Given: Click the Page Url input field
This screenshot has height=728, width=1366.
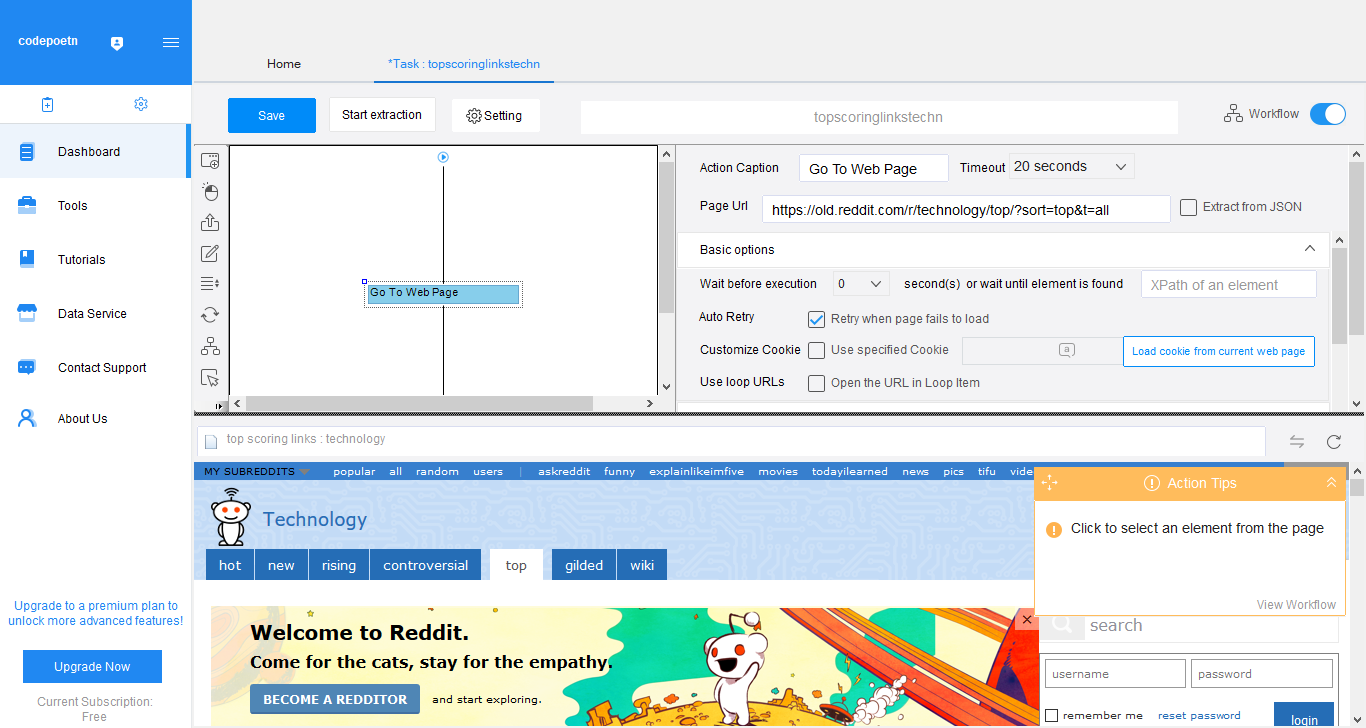Looking at the screenshot, I should tap(966, 209).
